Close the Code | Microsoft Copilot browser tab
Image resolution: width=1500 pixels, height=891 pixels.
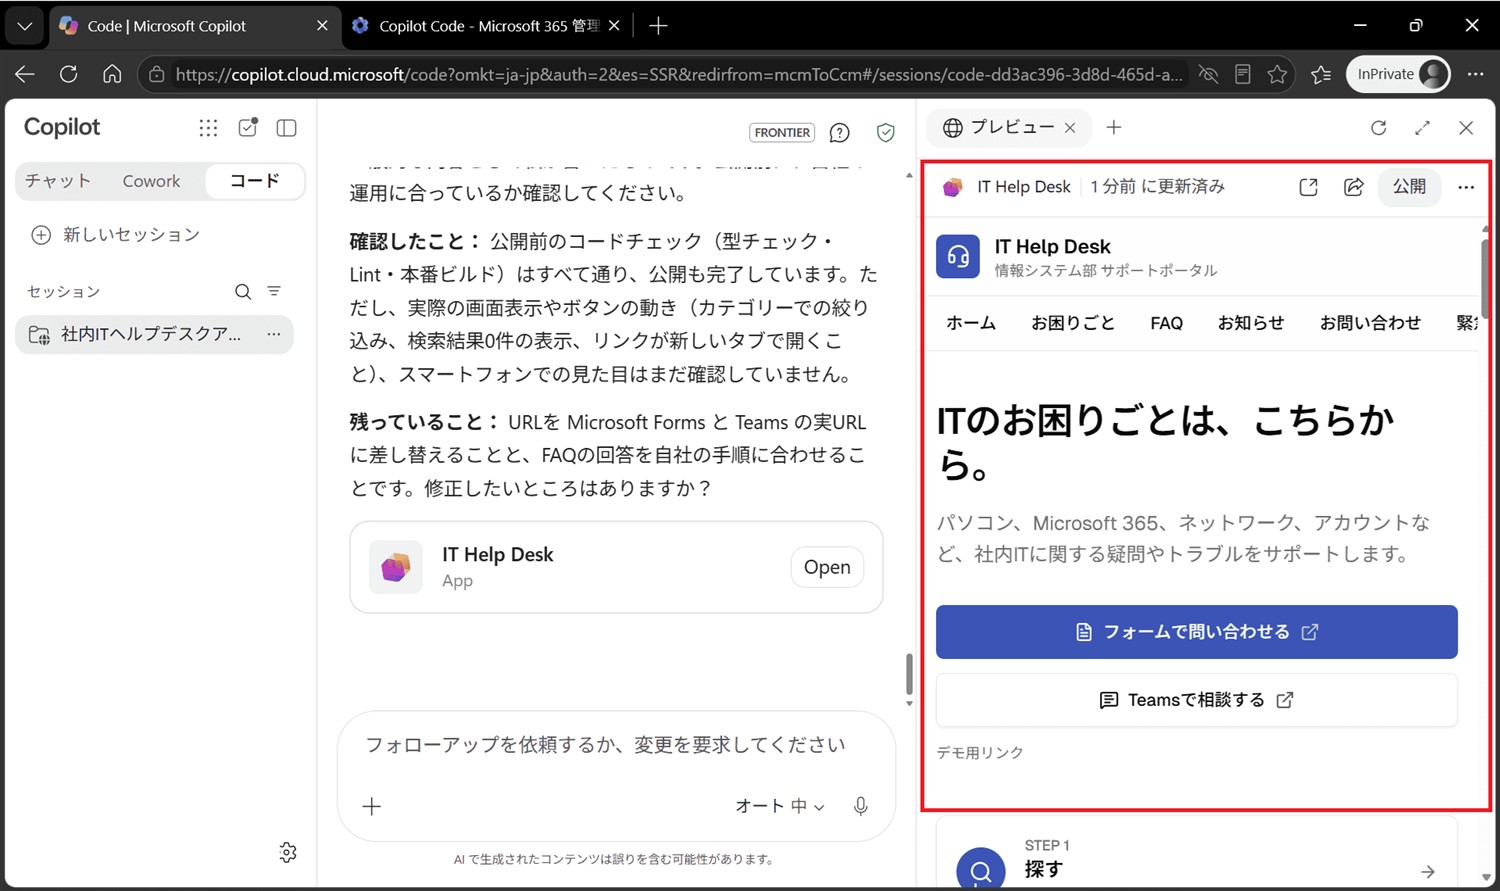pos(322,26)
